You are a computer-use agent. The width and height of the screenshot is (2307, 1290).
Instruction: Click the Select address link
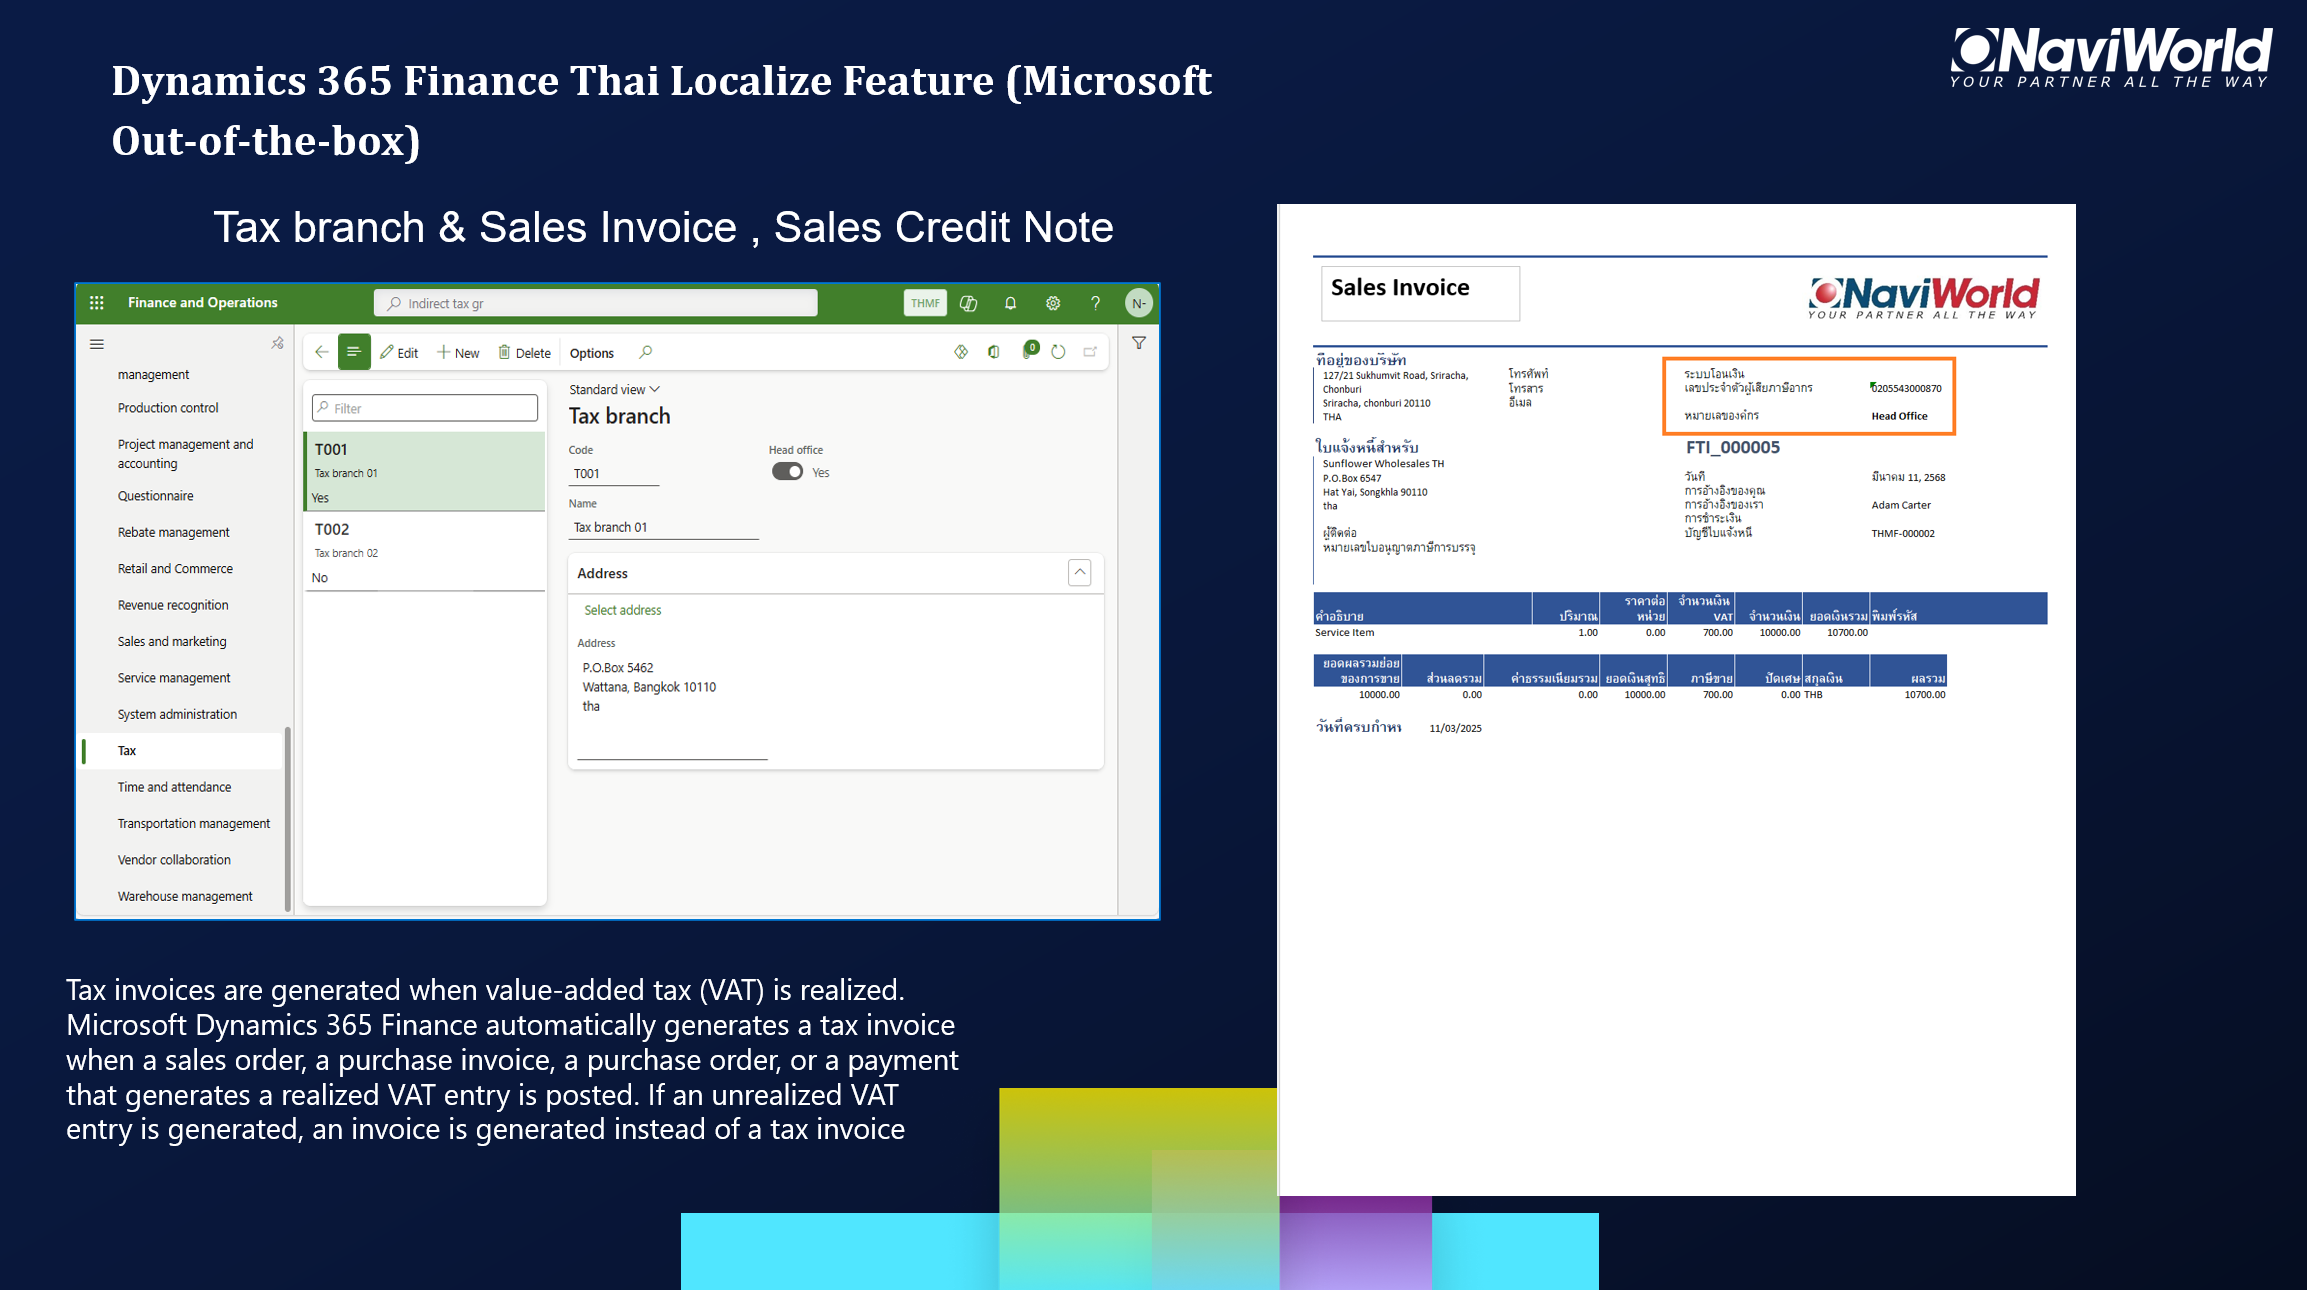point(622,610)
